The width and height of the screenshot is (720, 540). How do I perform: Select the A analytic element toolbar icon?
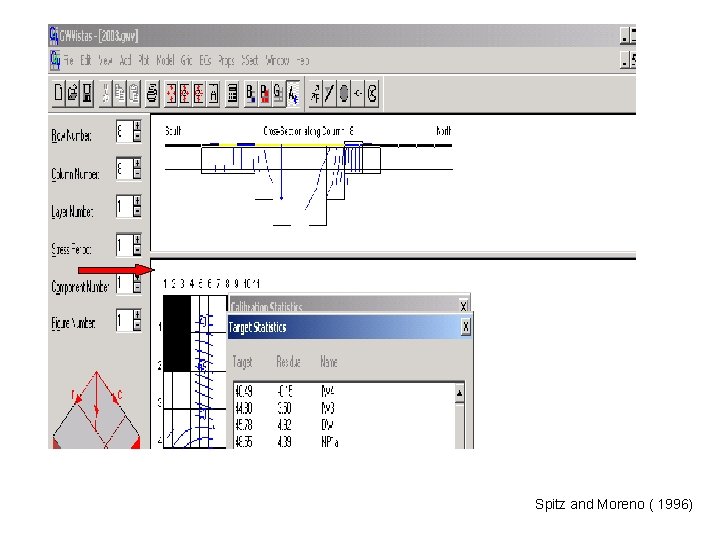point(293,94)
